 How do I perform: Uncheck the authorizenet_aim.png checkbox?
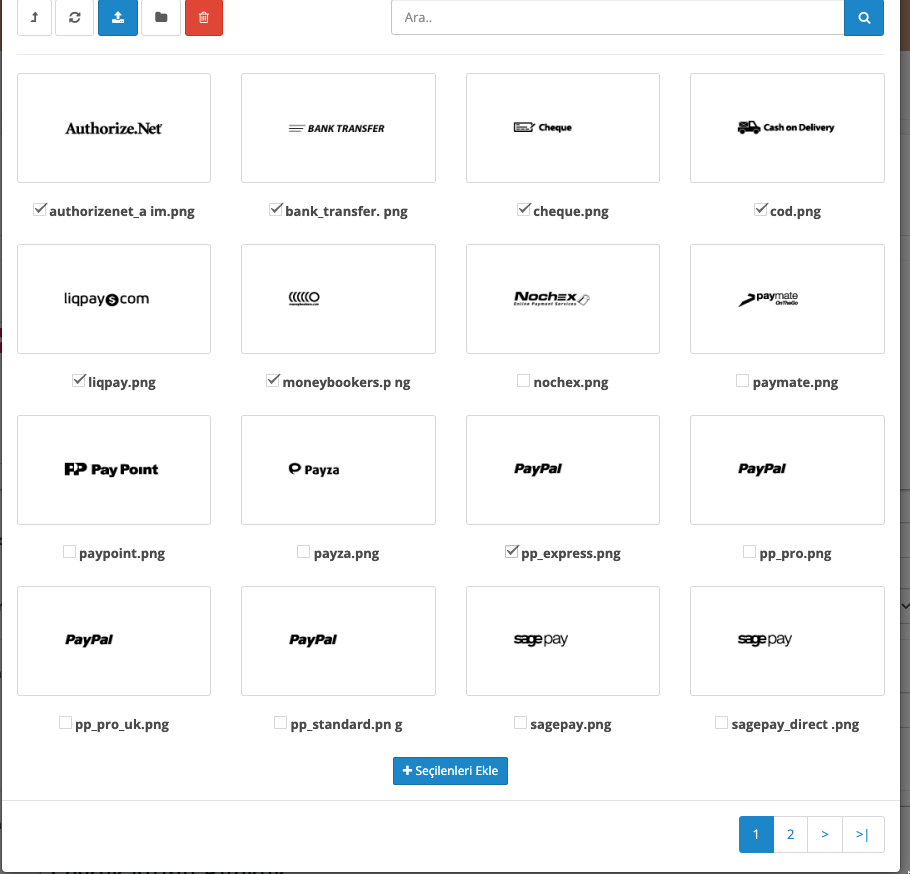(x=39, y=209)
